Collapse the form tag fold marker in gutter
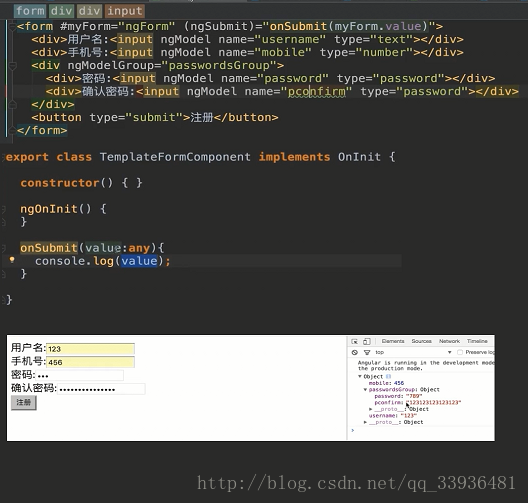The image size is (528, 503). pyautogui.click(x=12, y=26)
